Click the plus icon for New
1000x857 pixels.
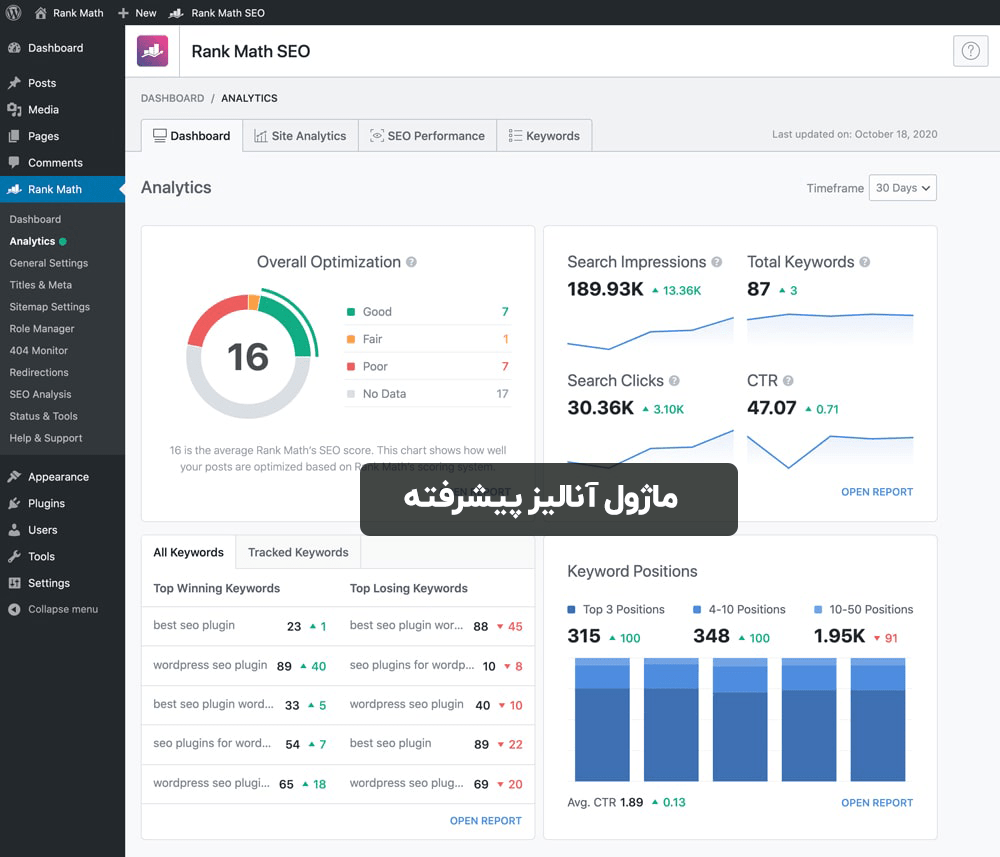point(123,13)
